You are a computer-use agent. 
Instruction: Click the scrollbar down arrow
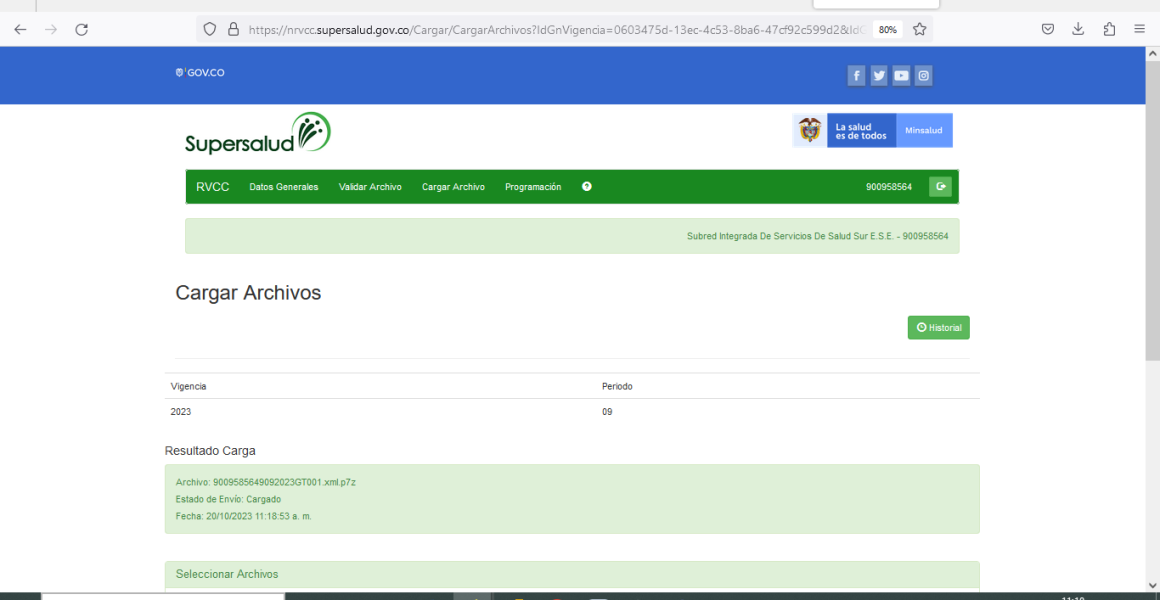tap(1153, 585)
